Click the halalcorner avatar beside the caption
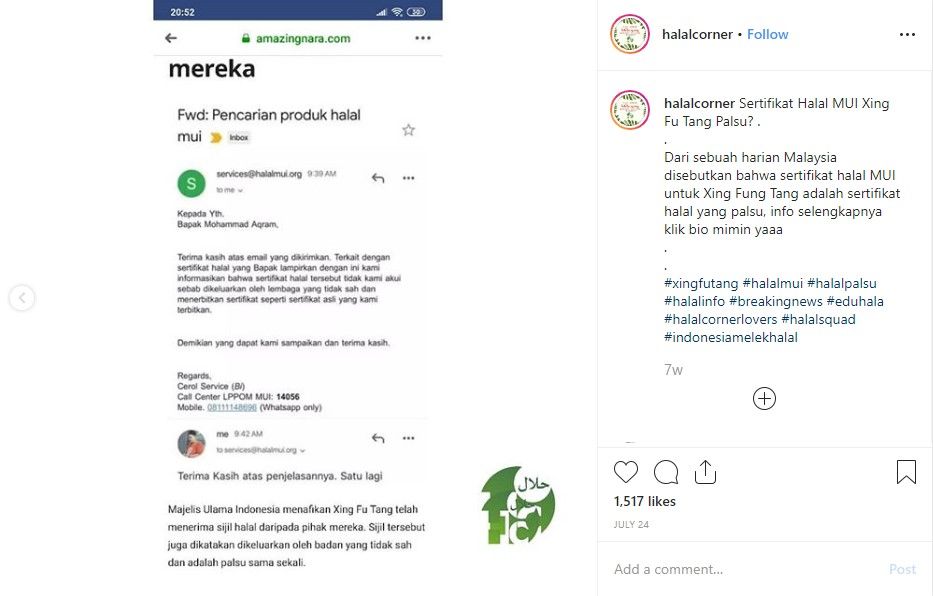 coord(630,110)
